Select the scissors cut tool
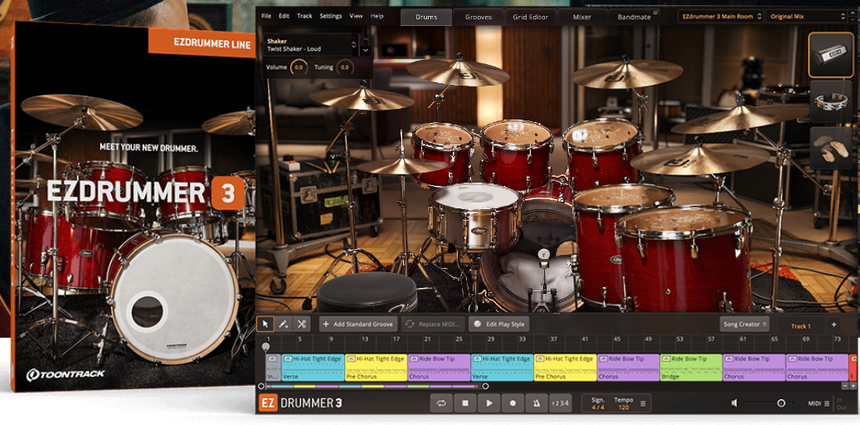 click(x=302, y=324)
